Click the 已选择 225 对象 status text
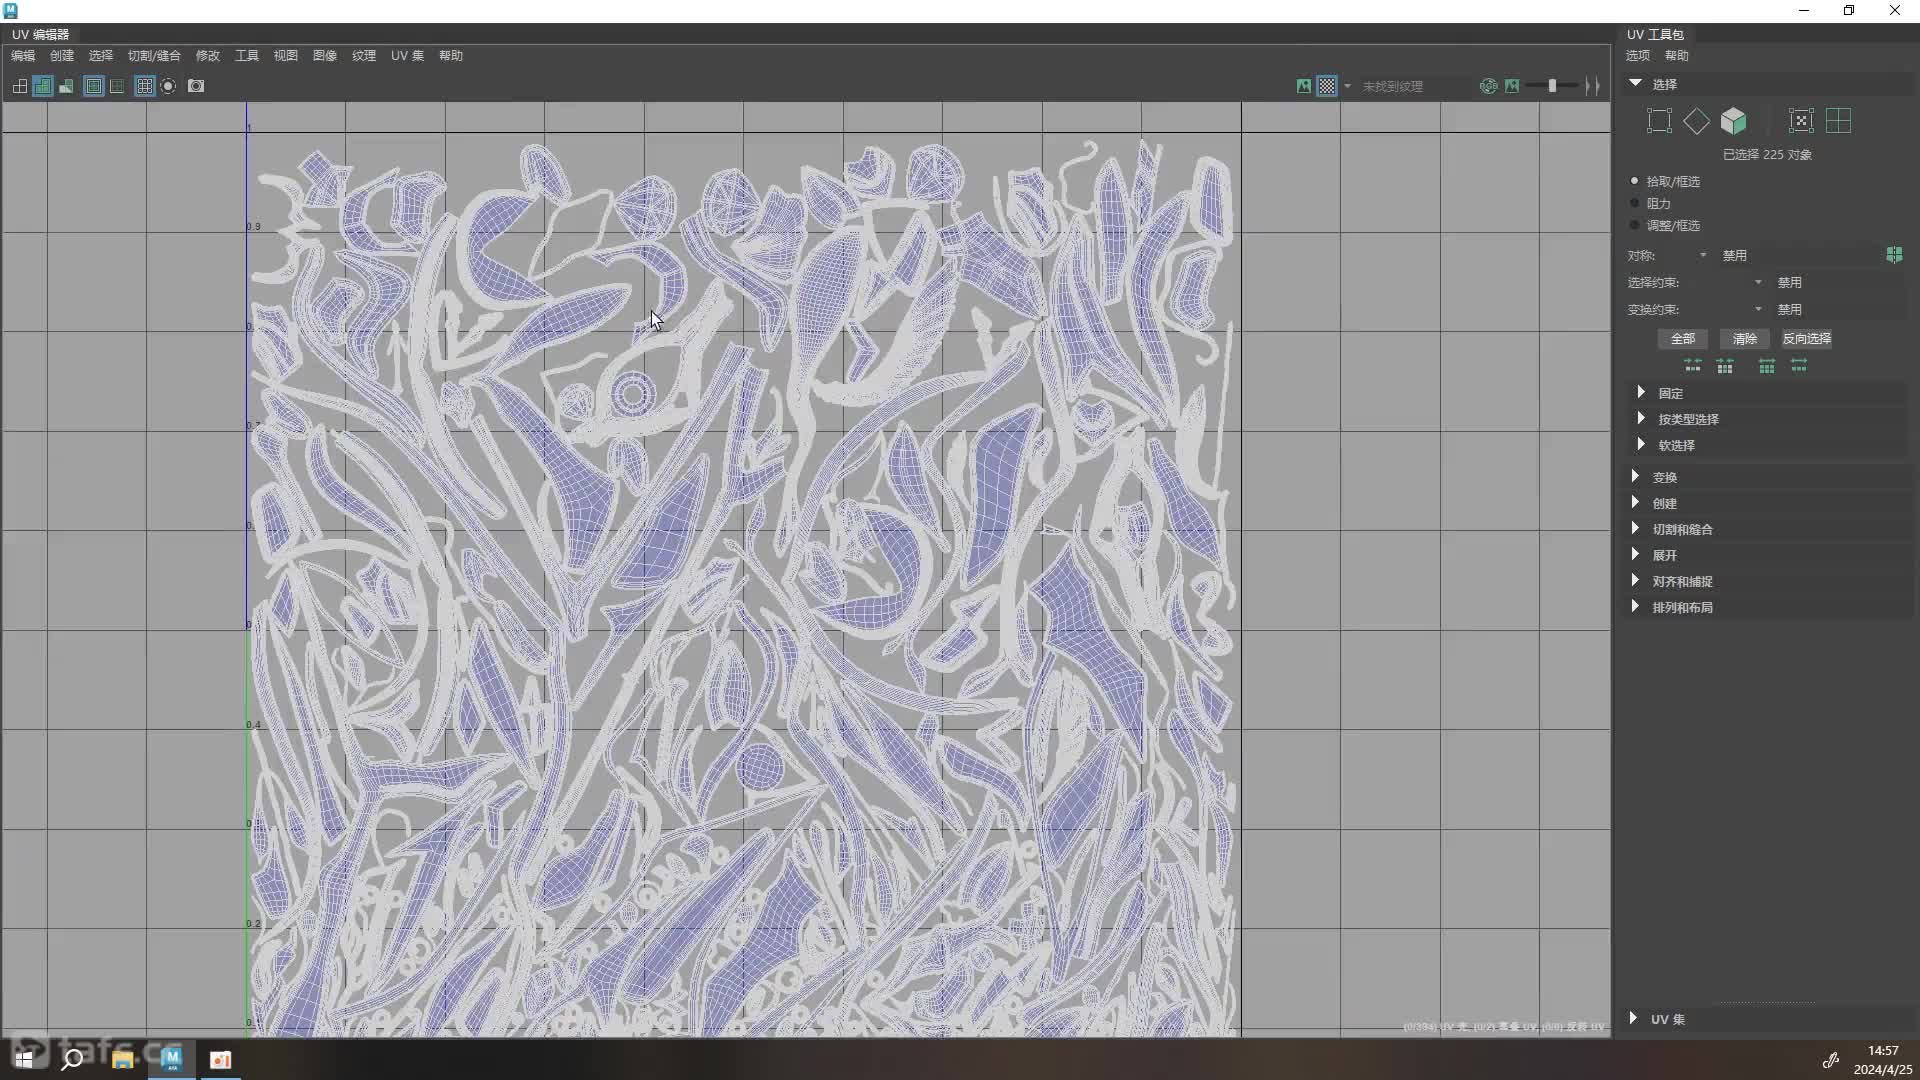The width and height of the screenshot is (1920, 1080). (1767, 155)
